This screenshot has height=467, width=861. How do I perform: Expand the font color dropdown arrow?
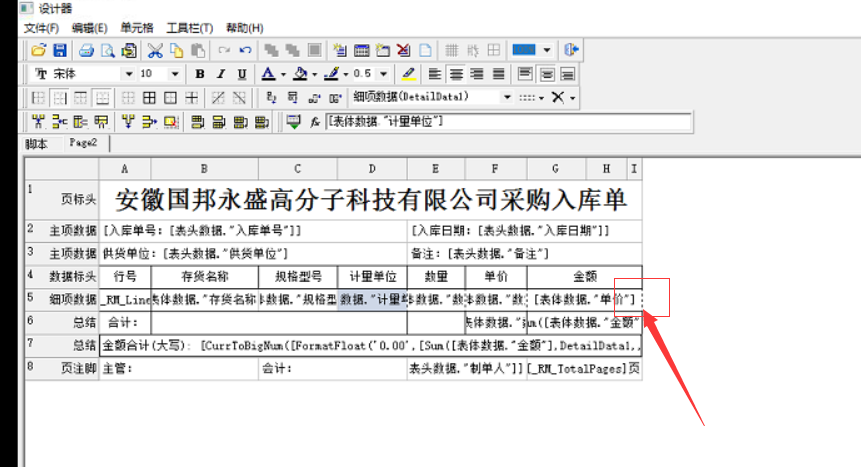point(283,74)
